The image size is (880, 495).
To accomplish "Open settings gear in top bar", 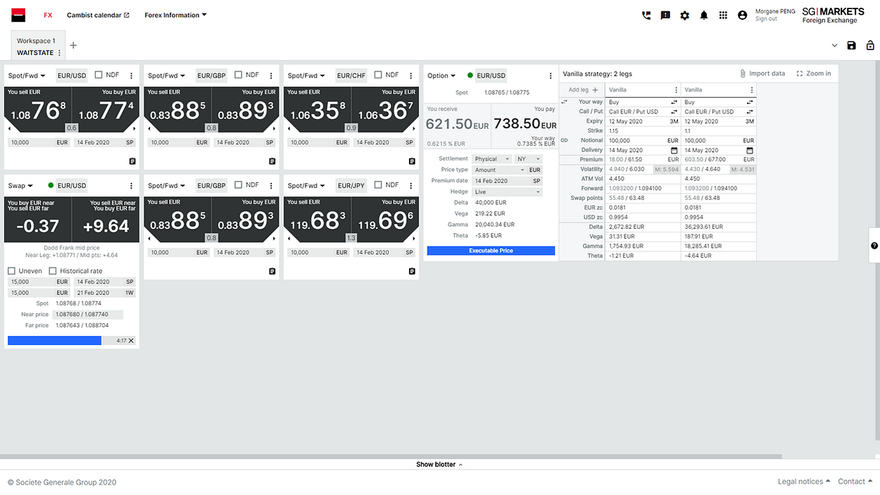I will pyautogui.click(x=685, y=16).
